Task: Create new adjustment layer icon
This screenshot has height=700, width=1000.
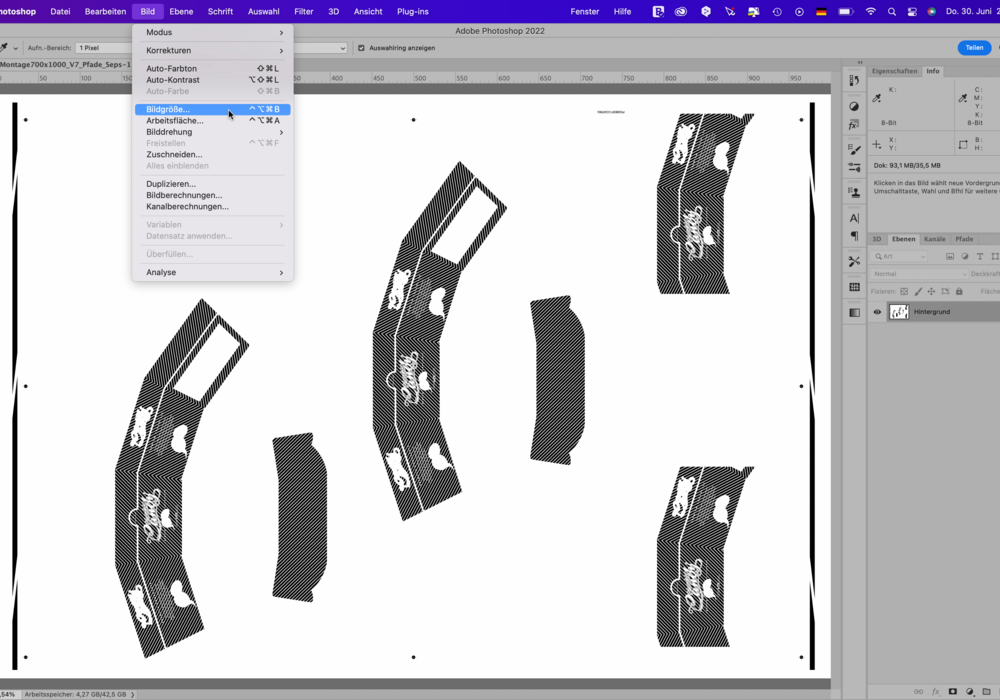Action: click(x=970, y=692)
